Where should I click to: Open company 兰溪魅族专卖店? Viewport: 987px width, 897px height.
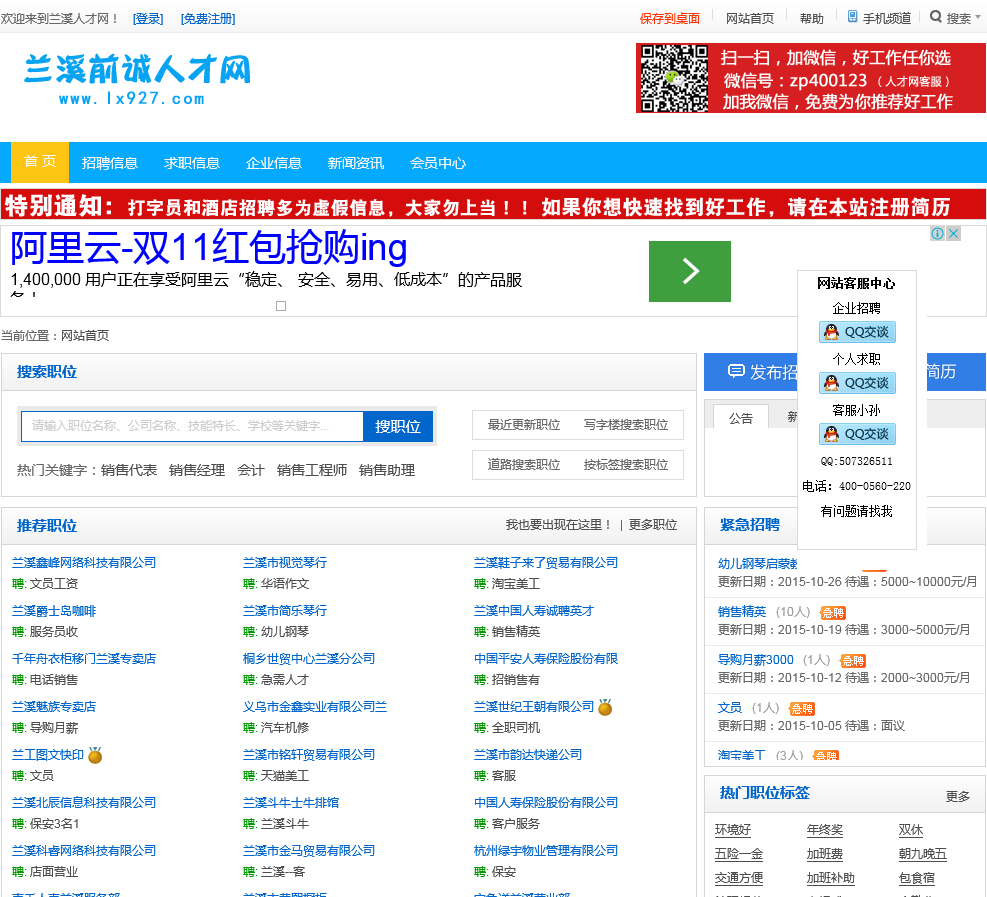(x=54, y=706)
